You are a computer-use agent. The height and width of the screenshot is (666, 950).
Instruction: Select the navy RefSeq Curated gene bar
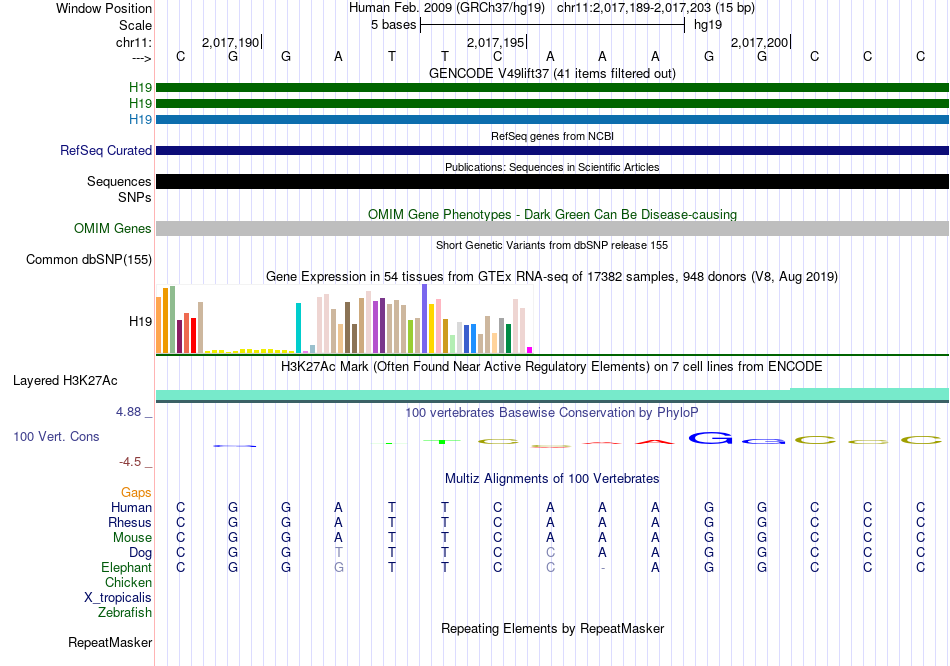pos(552,150)
